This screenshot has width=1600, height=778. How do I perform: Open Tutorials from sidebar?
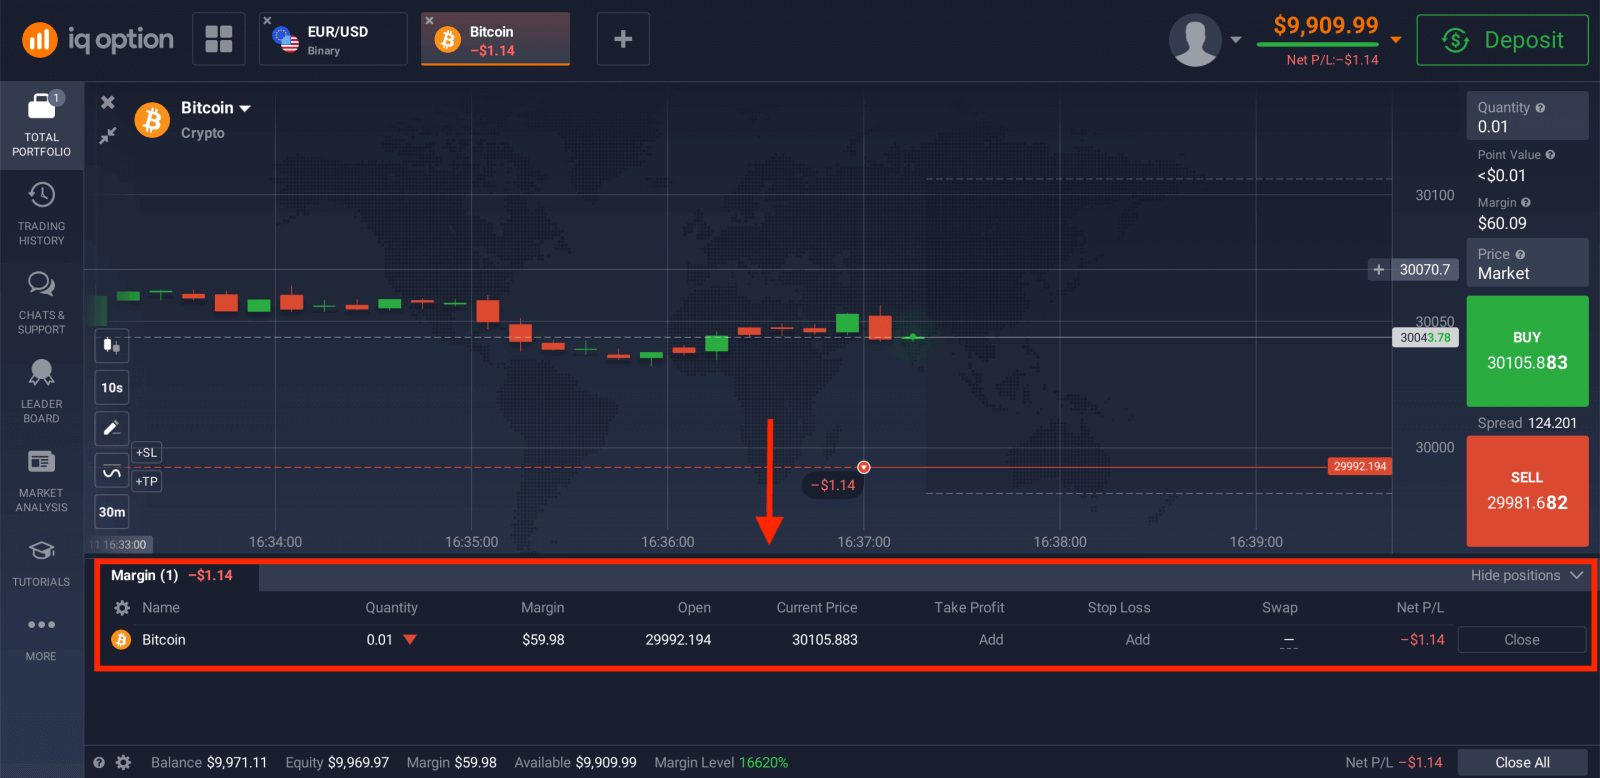41,563
